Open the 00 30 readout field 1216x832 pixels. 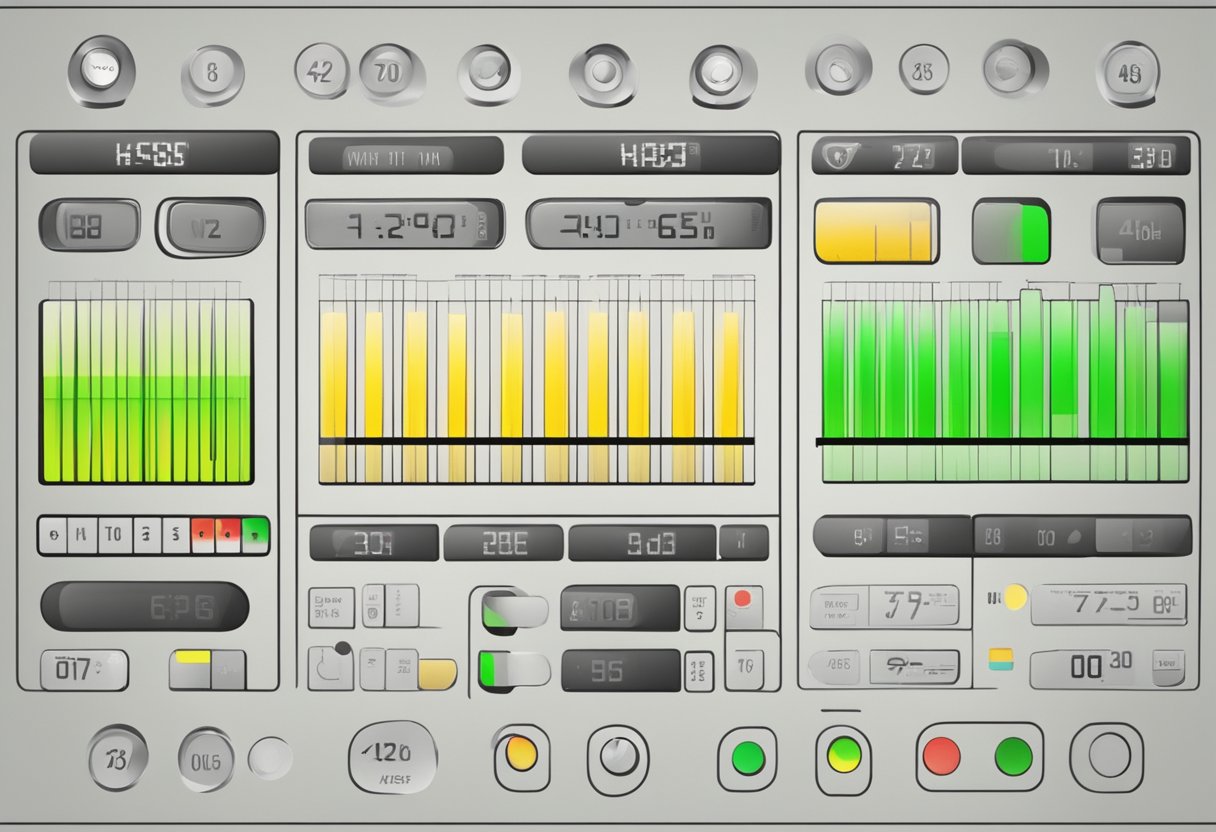click(x=1107, y=668)
